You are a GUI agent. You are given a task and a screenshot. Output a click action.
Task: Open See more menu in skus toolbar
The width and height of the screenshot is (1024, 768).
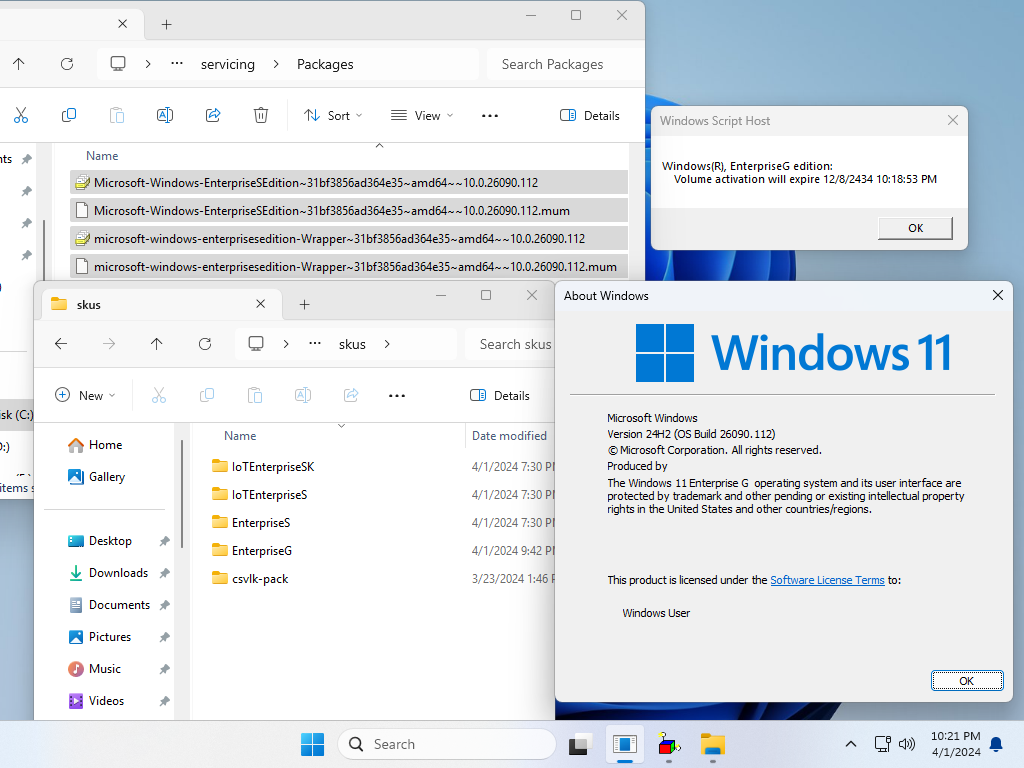(x=397, y=395)
